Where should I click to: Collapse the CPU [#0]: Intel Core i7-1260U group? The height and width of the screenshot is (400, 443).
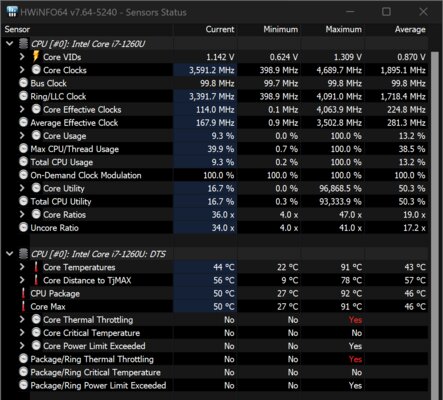[10, 43]
